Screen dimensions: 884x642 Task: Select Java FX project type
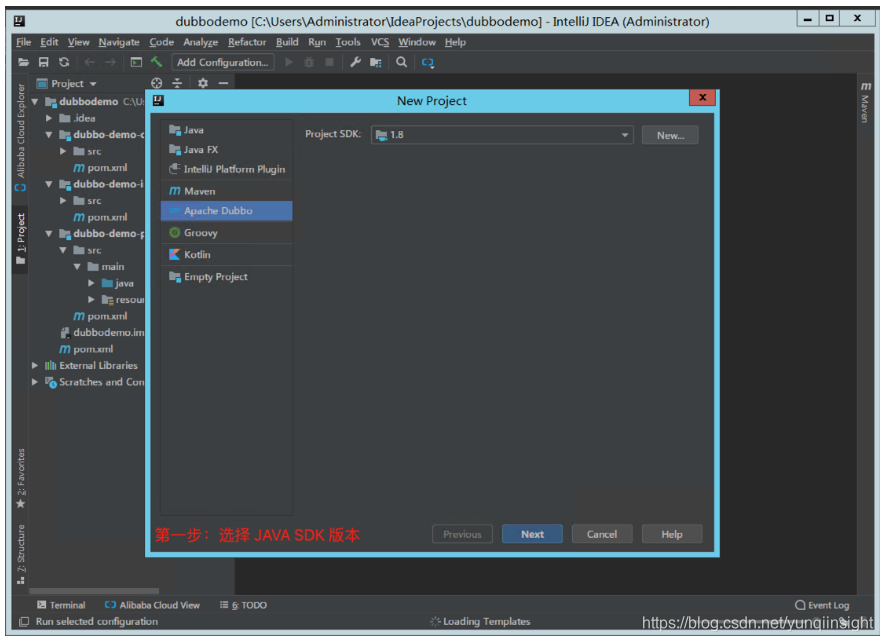pos(227,149)
